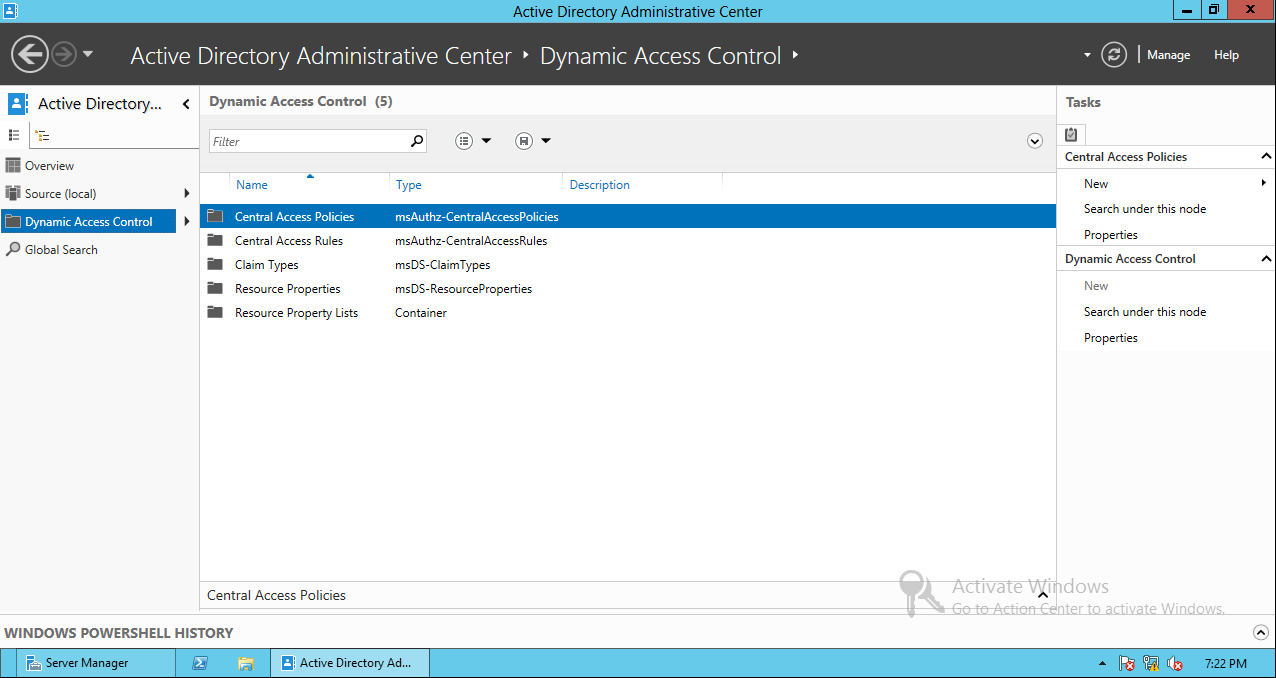Click the Add Tasks clipboard icon

pos(1070,133)
